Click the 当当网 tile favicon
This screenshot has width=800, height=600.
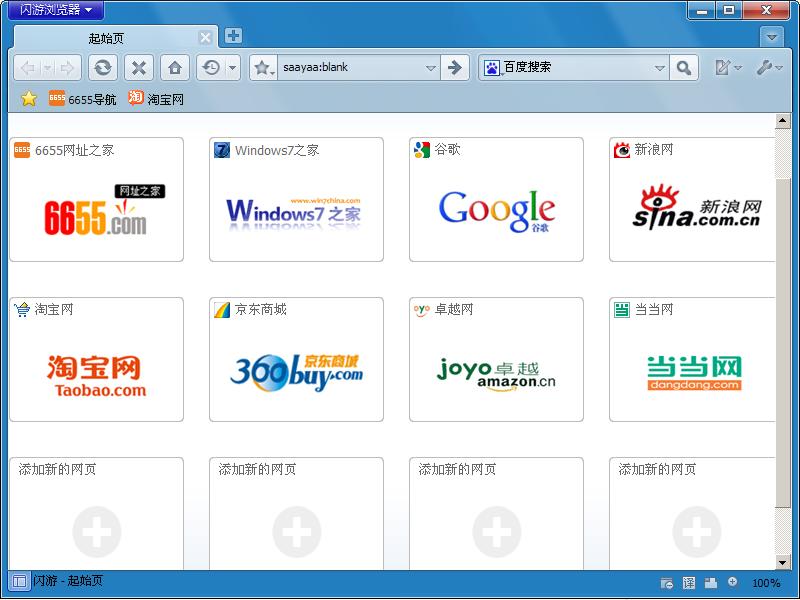tap(622, 310)
